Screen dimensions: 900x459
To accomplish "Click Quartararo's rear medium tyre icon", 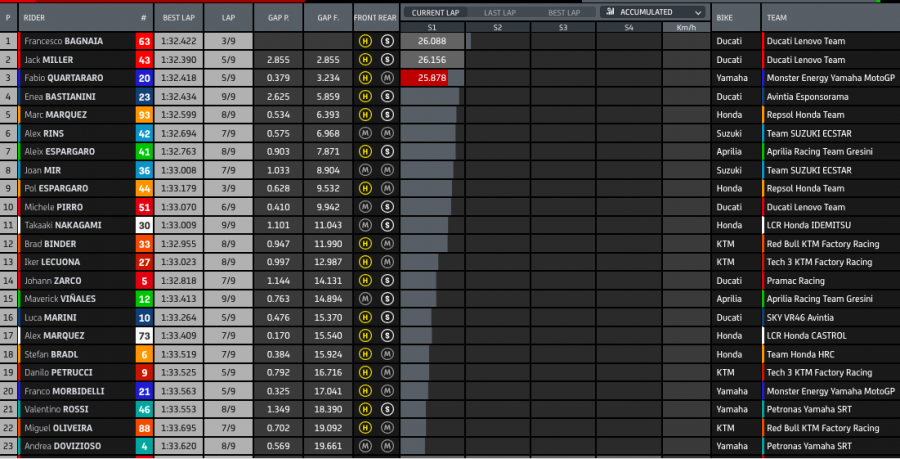I will coord(385,78).
